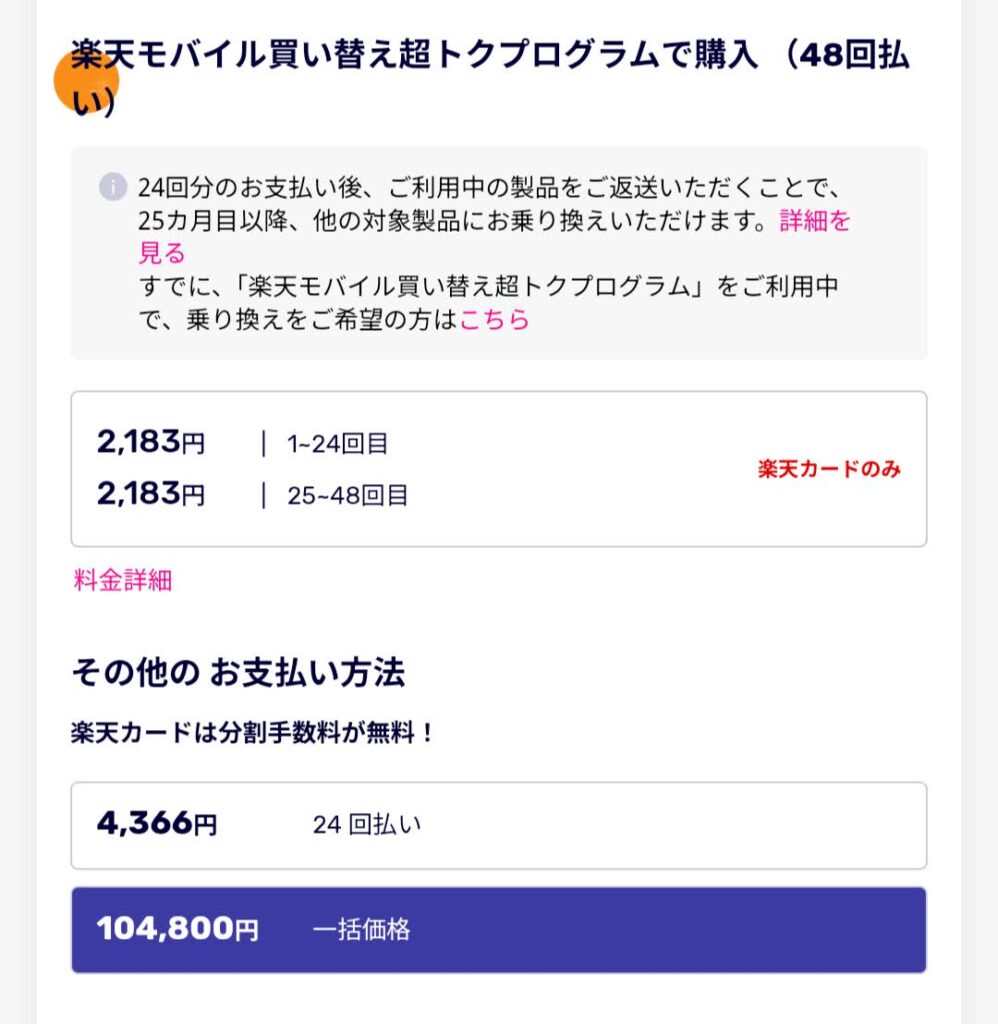Click the 2,183円 price for 25~48回目
Viewport: 998px width, 1024px height.
151,494
